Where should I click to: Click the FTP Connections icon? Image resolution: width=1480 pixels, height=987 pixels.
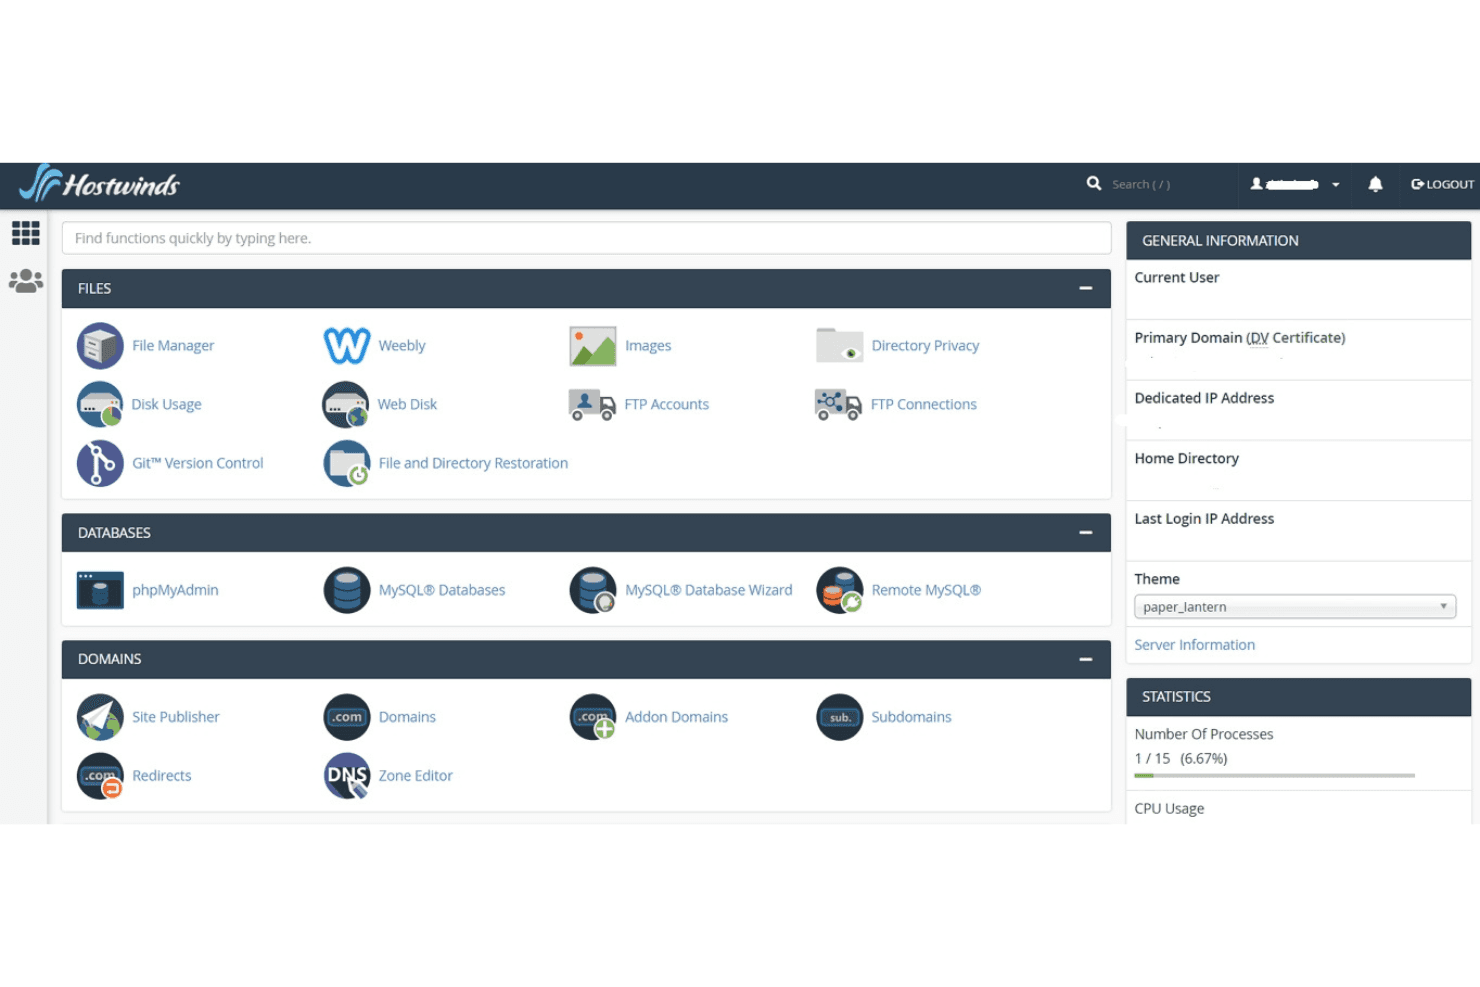click(838, 404)
